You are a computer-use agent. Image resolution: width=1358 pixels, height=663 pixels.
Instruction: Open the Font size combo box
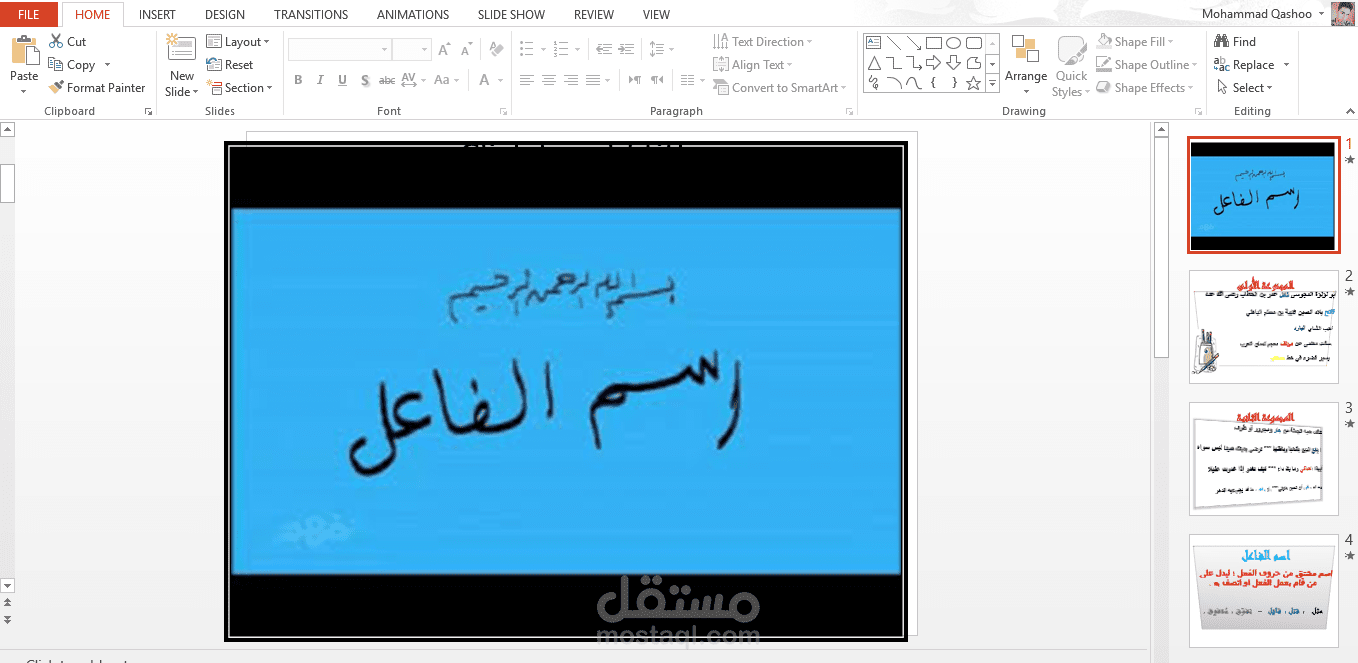412,49
